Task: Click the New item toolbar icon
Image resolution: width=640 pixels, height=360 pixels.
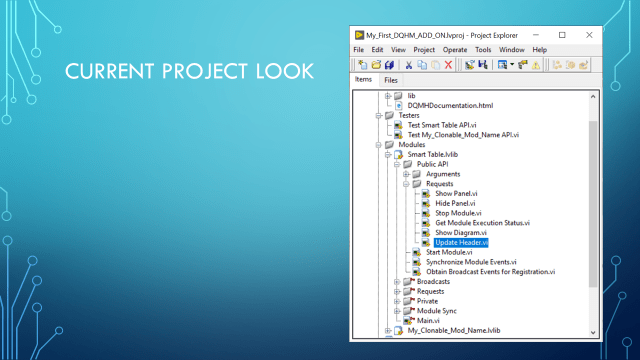Action: tap(362, 65)
